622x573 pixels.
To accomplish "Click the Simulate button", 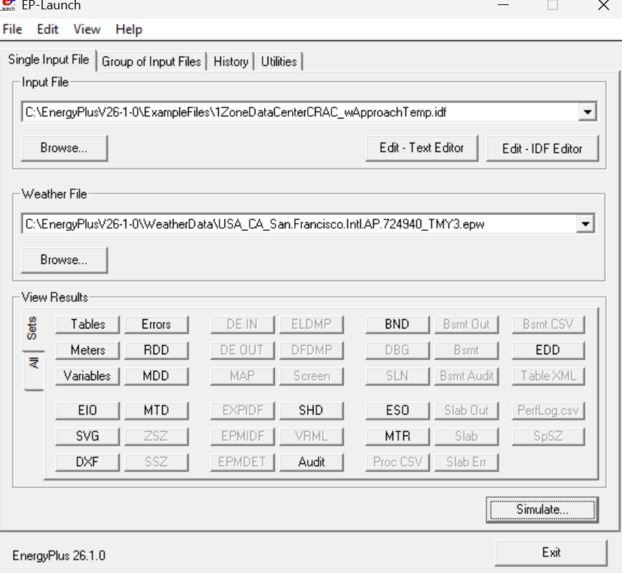I will point(542,510).
